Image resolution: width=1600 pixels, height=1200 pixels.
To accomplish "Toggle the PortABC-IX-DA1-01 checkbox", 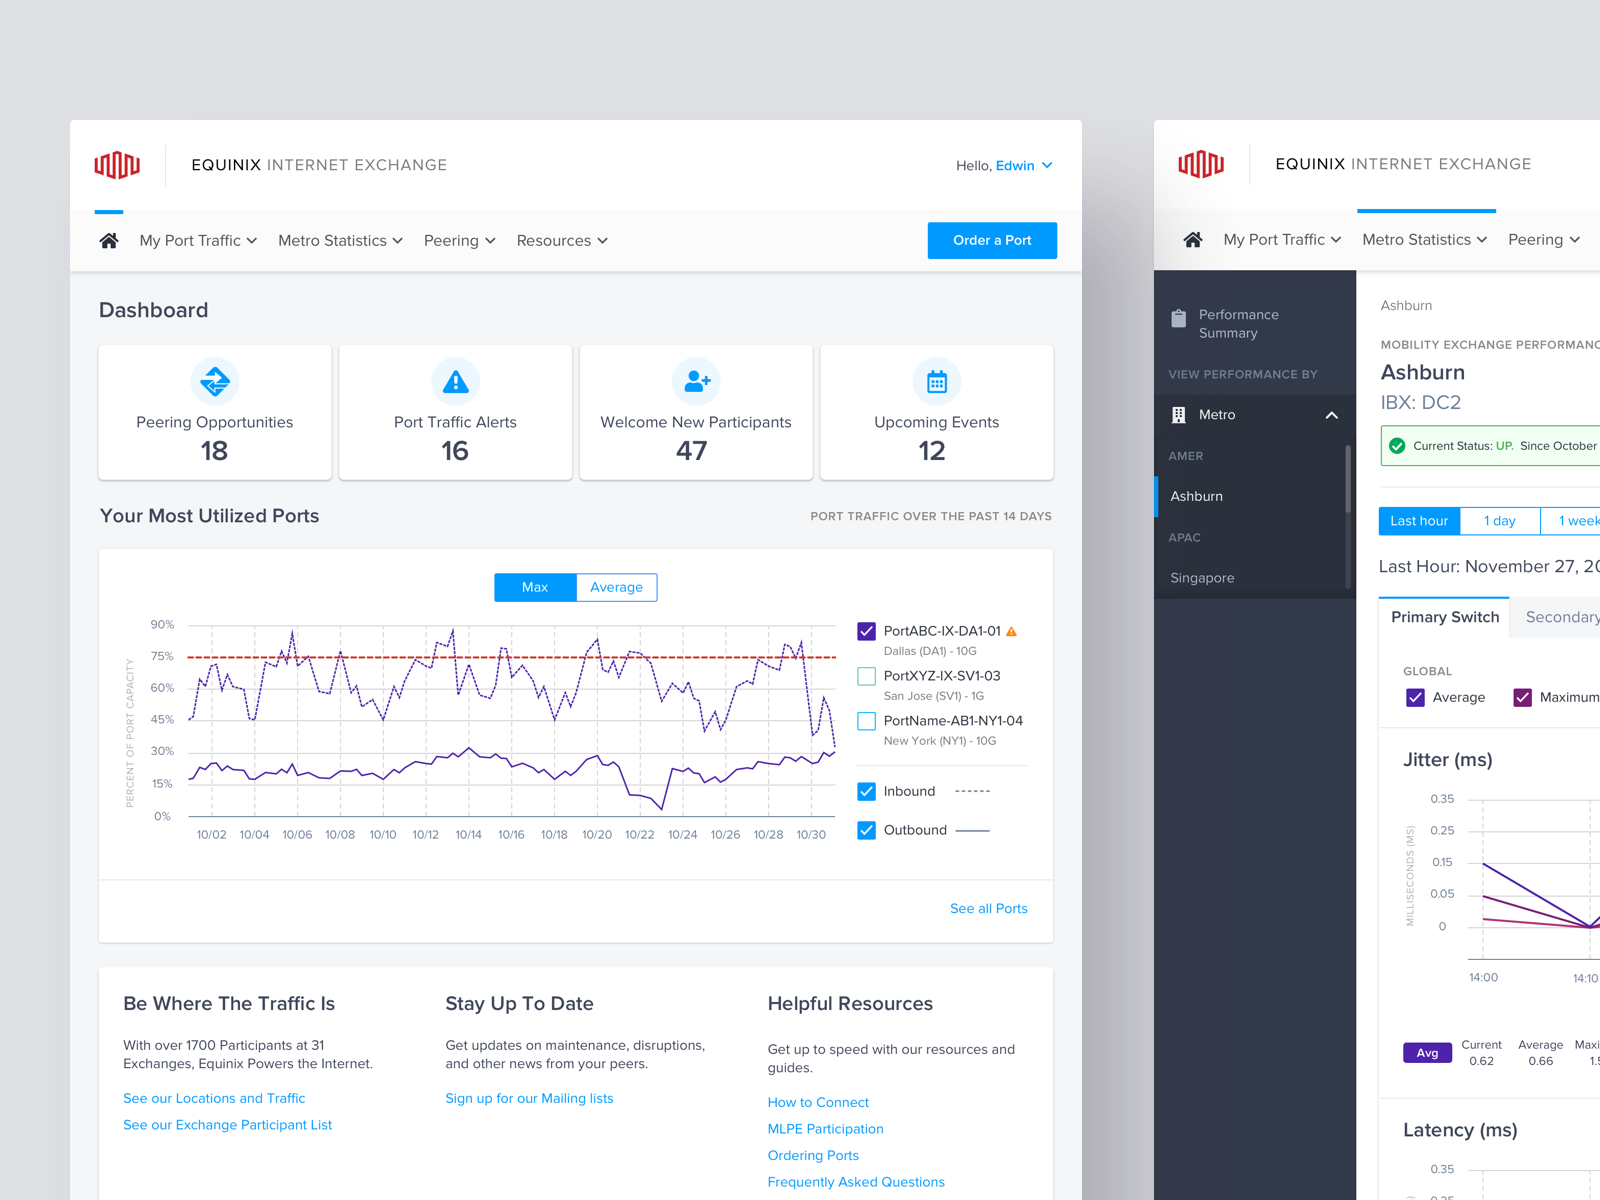I will (x=867, y=631).
